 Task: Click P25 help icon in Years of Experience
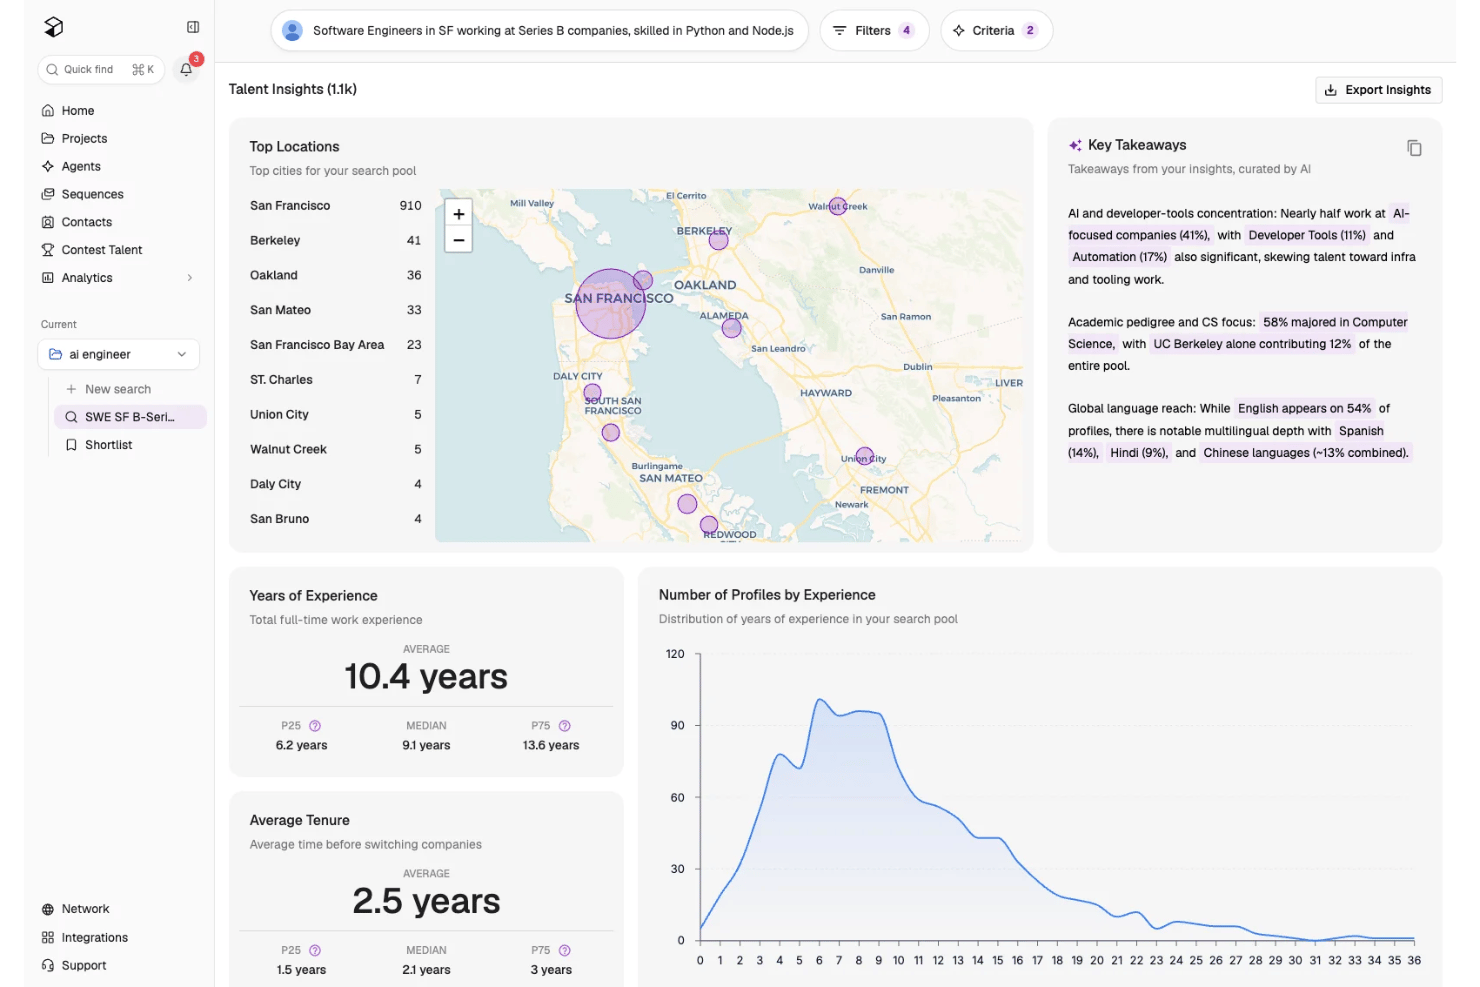(x=315, y=726)
